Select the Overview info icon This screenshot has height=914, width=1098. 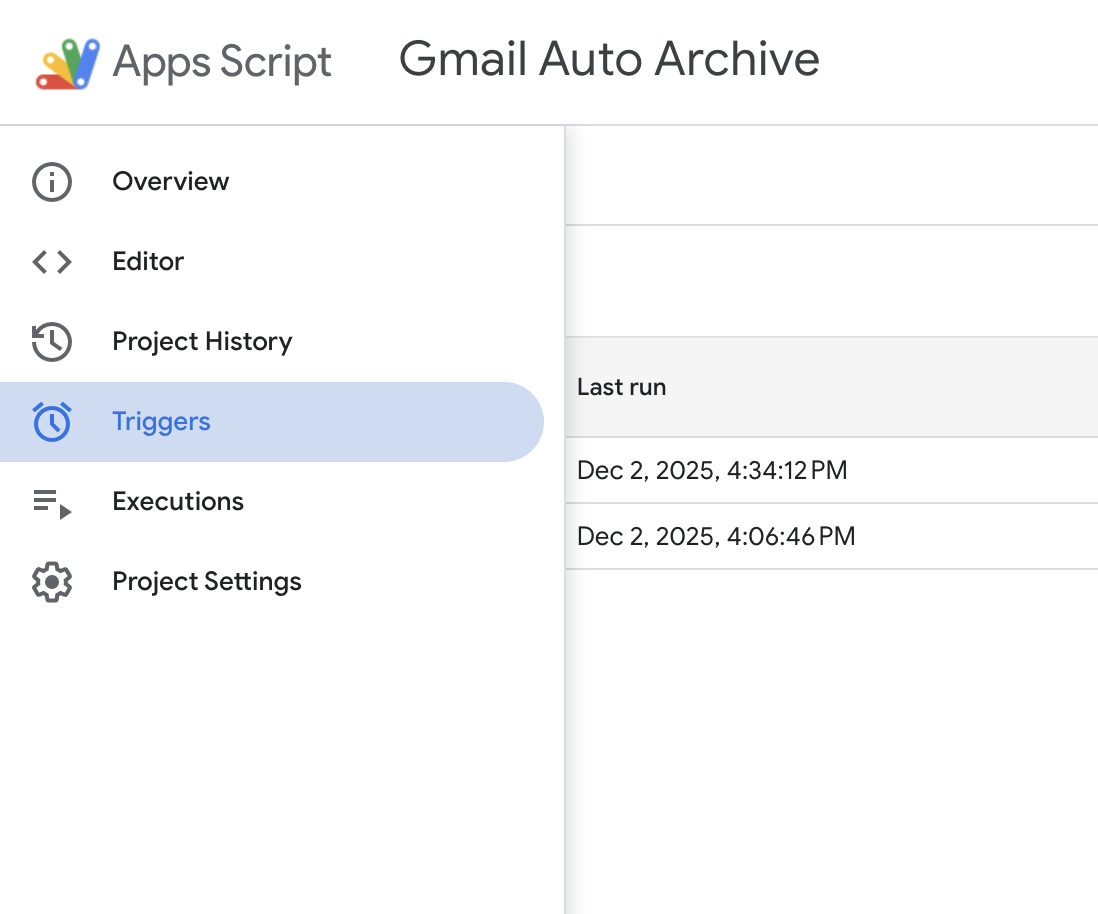coord(51,181)
